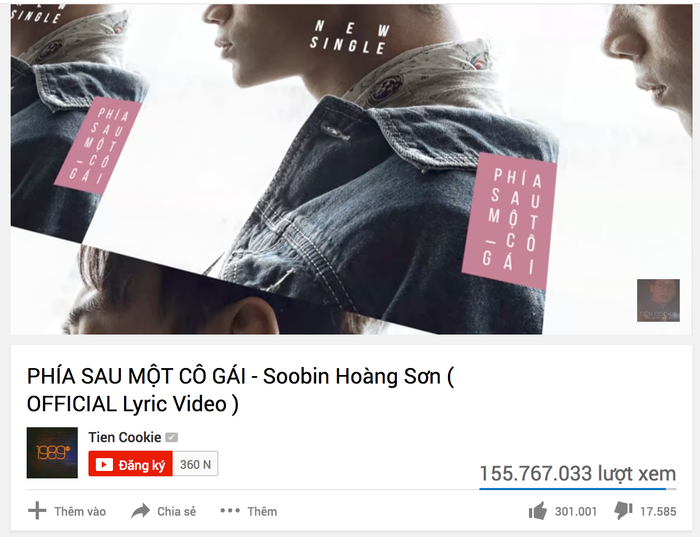Select the Thêm vào label
Screen dimensions: 700x537
[x=80, y=511]
